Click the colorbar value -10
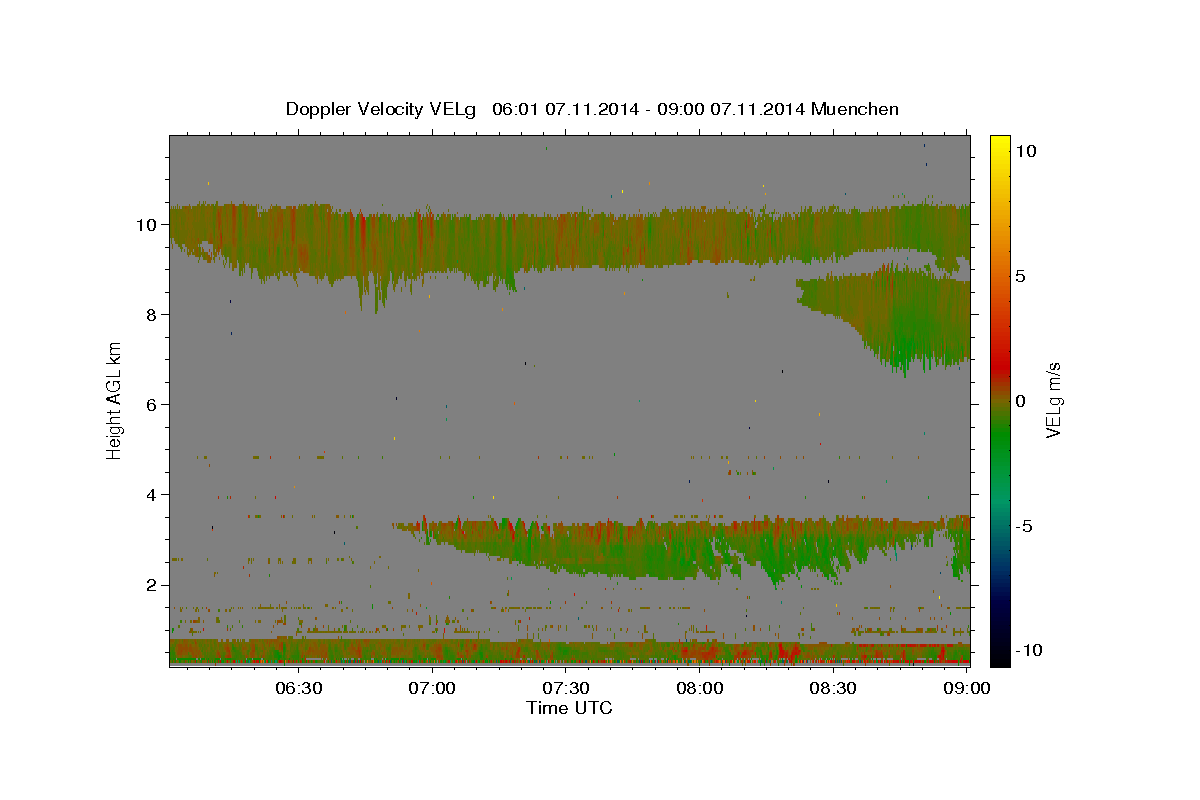Screen dimensions: 1200x800 pyautogui.click(x=1029, y=650)
